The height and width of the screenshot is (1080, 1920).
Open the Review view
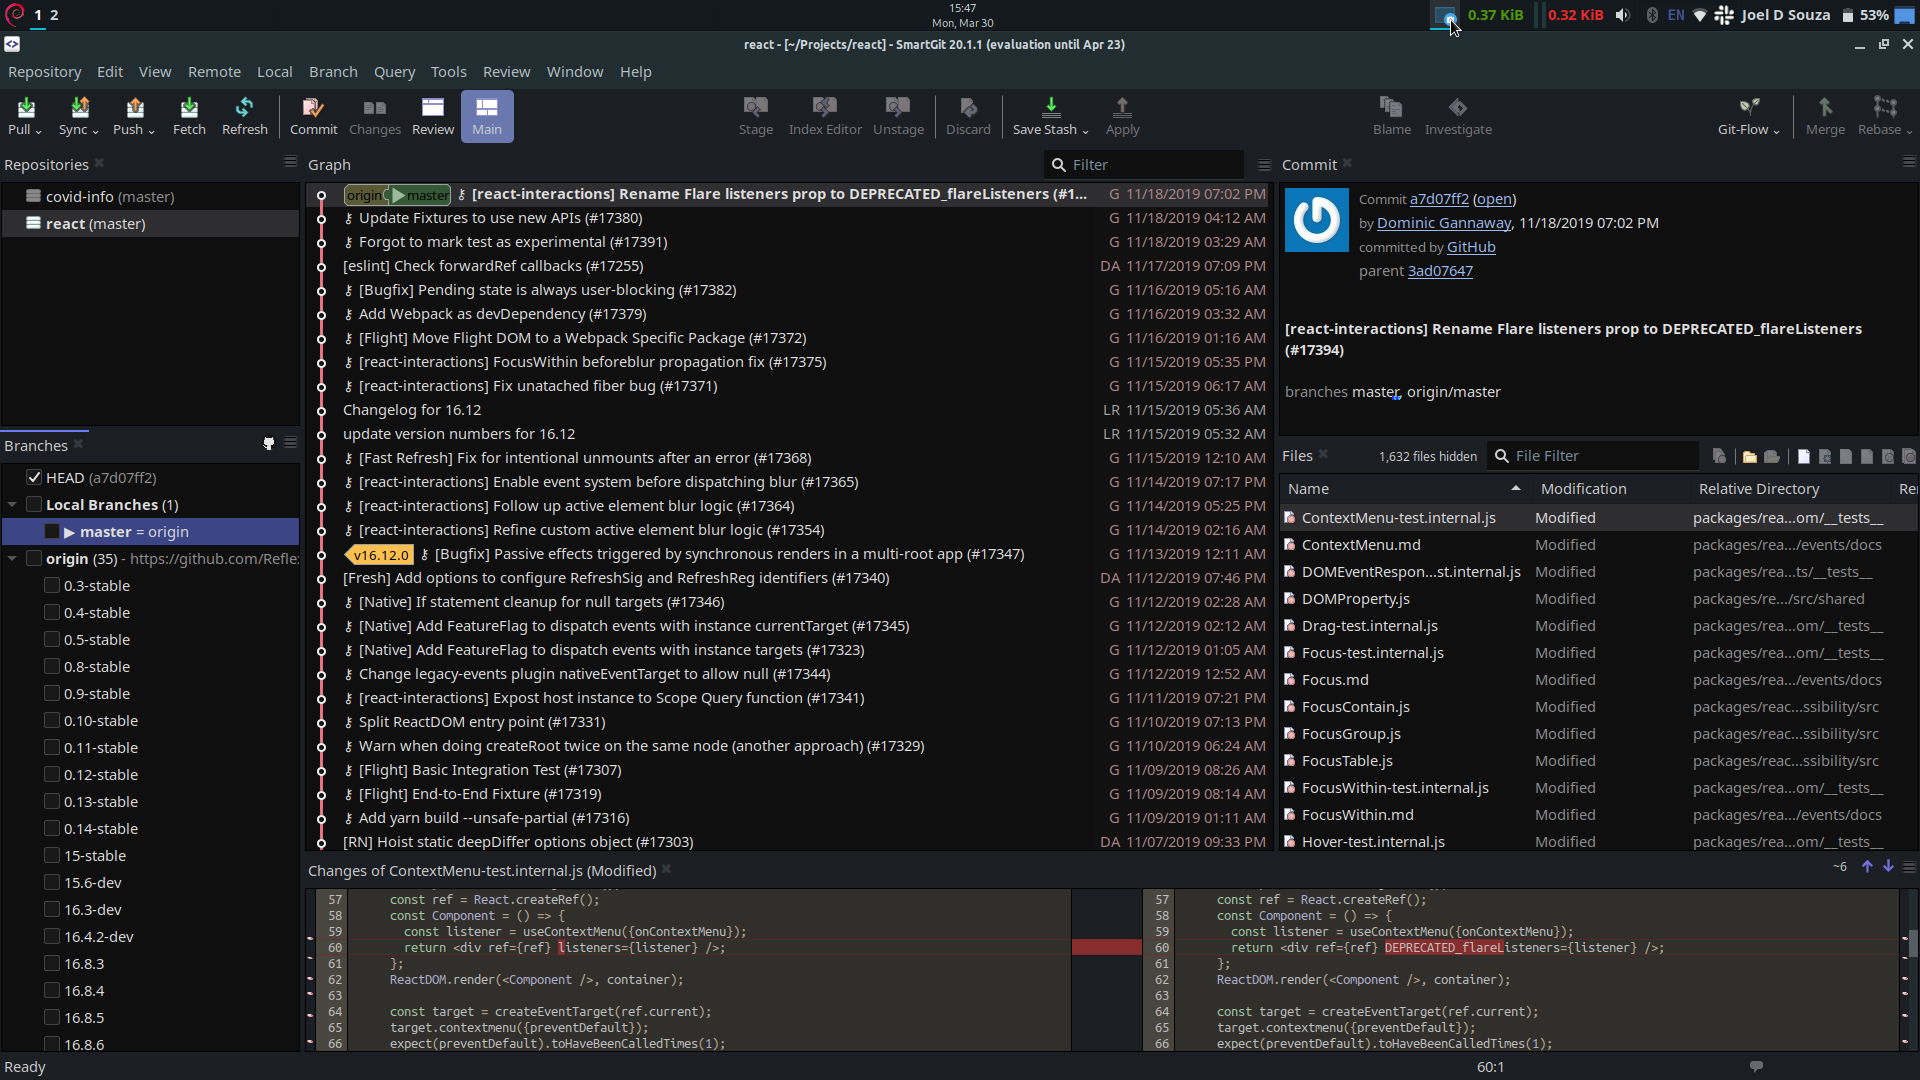pos(432,116)
